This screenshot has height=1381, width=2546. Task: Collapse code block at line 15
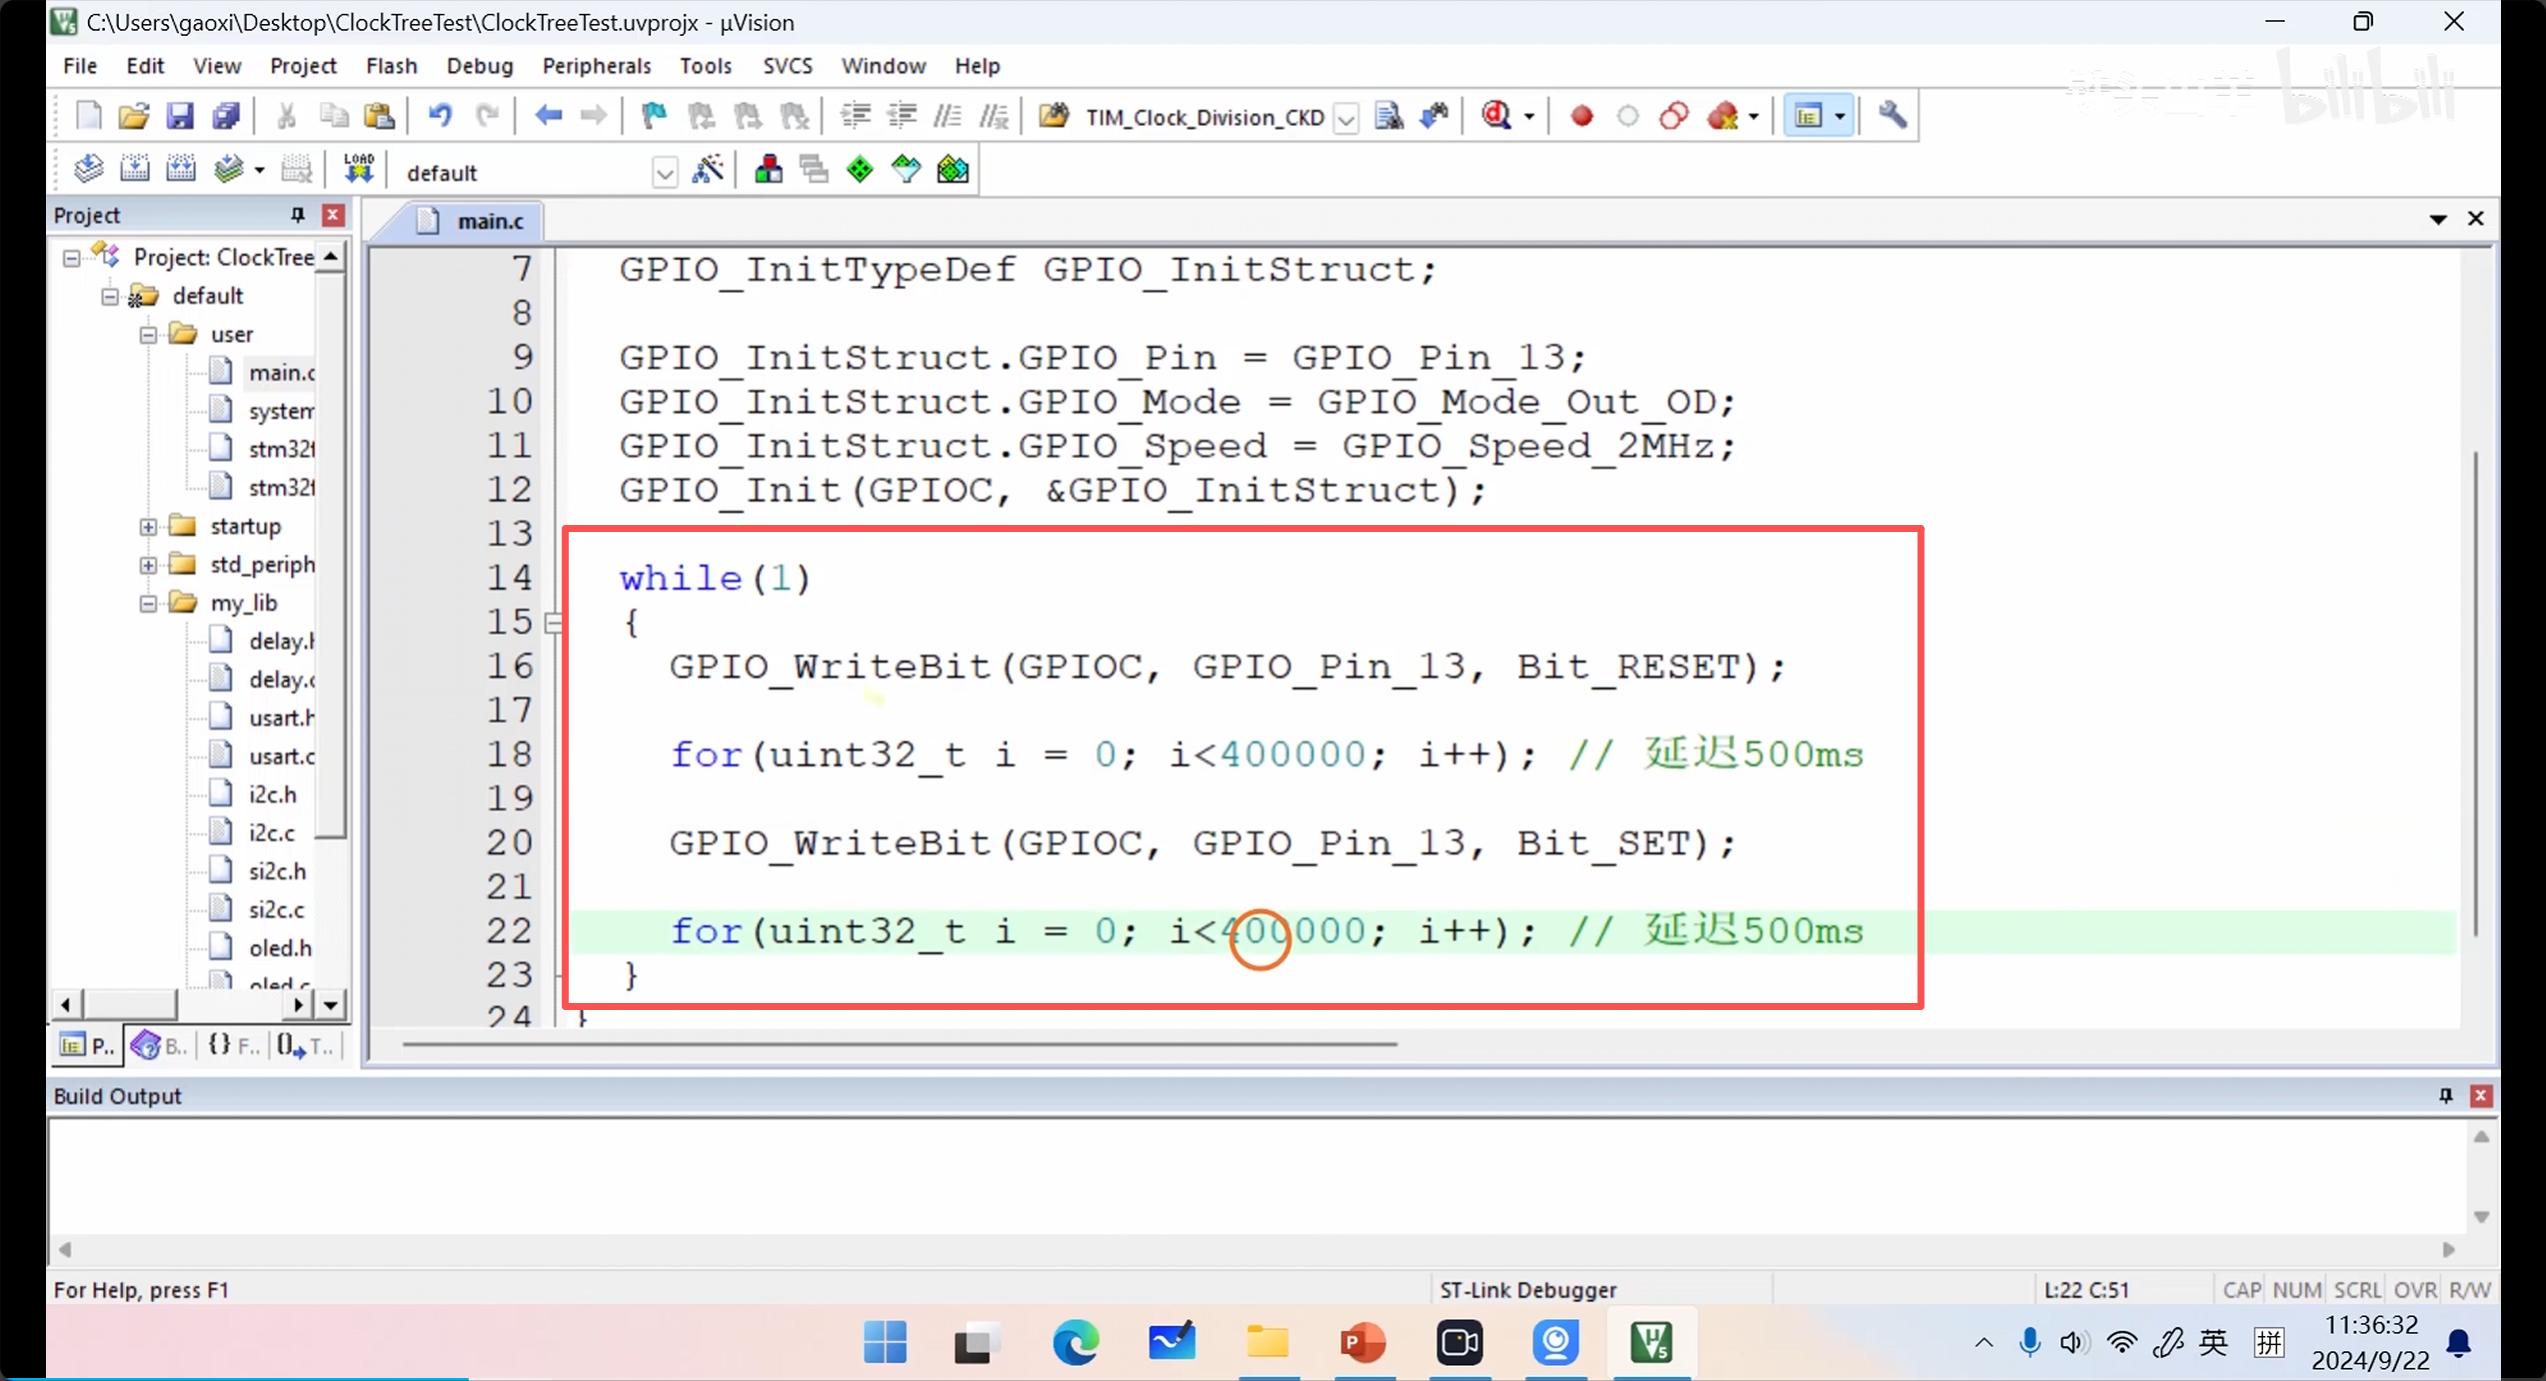coord(553,623)
